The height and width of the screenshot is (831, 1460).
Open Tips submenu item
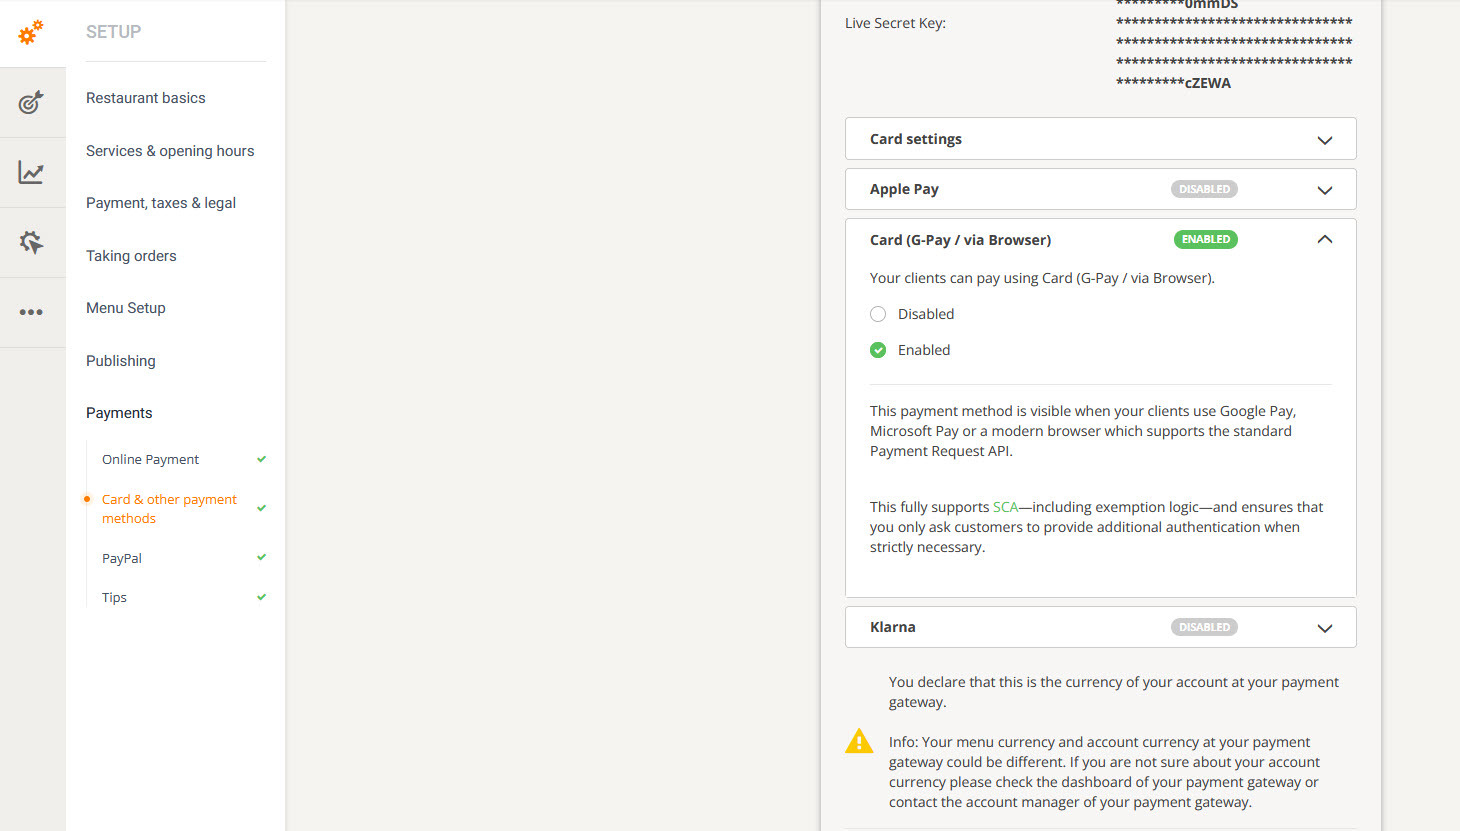click(x=114, y=597)
